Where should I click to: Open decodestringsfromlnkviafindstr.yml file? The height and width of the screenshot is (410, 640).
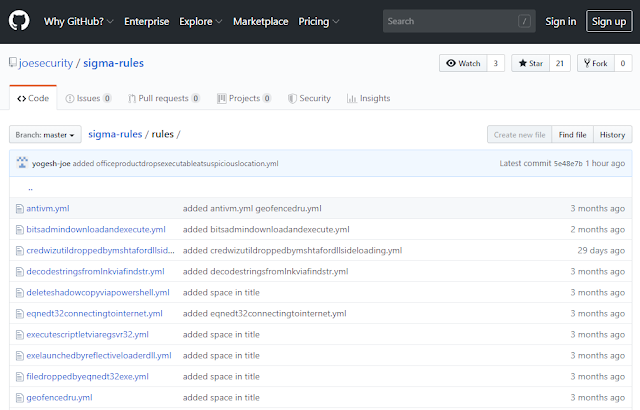96,271
